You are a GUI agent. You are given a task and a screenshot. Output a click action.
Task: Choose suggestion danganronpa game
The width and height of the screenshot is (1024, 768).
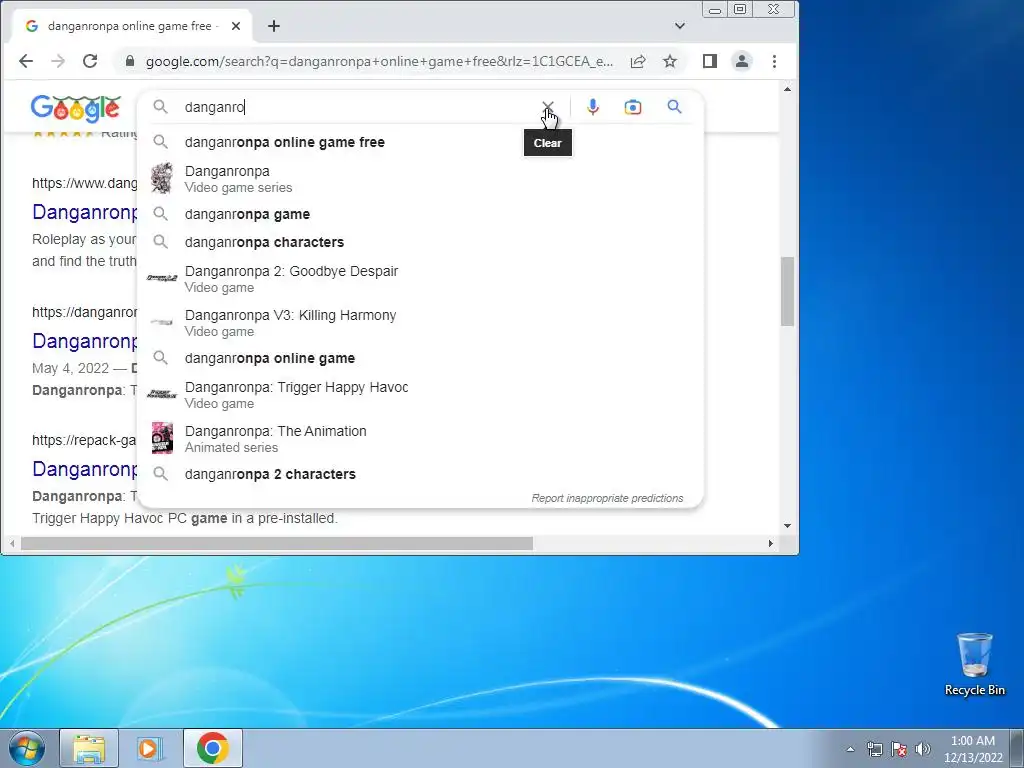421,214
